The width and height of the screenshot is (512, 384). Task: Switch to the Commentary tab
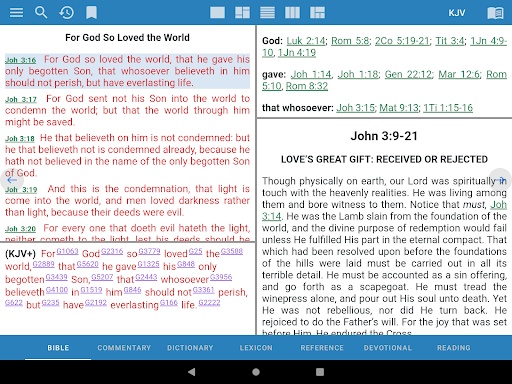124,348
